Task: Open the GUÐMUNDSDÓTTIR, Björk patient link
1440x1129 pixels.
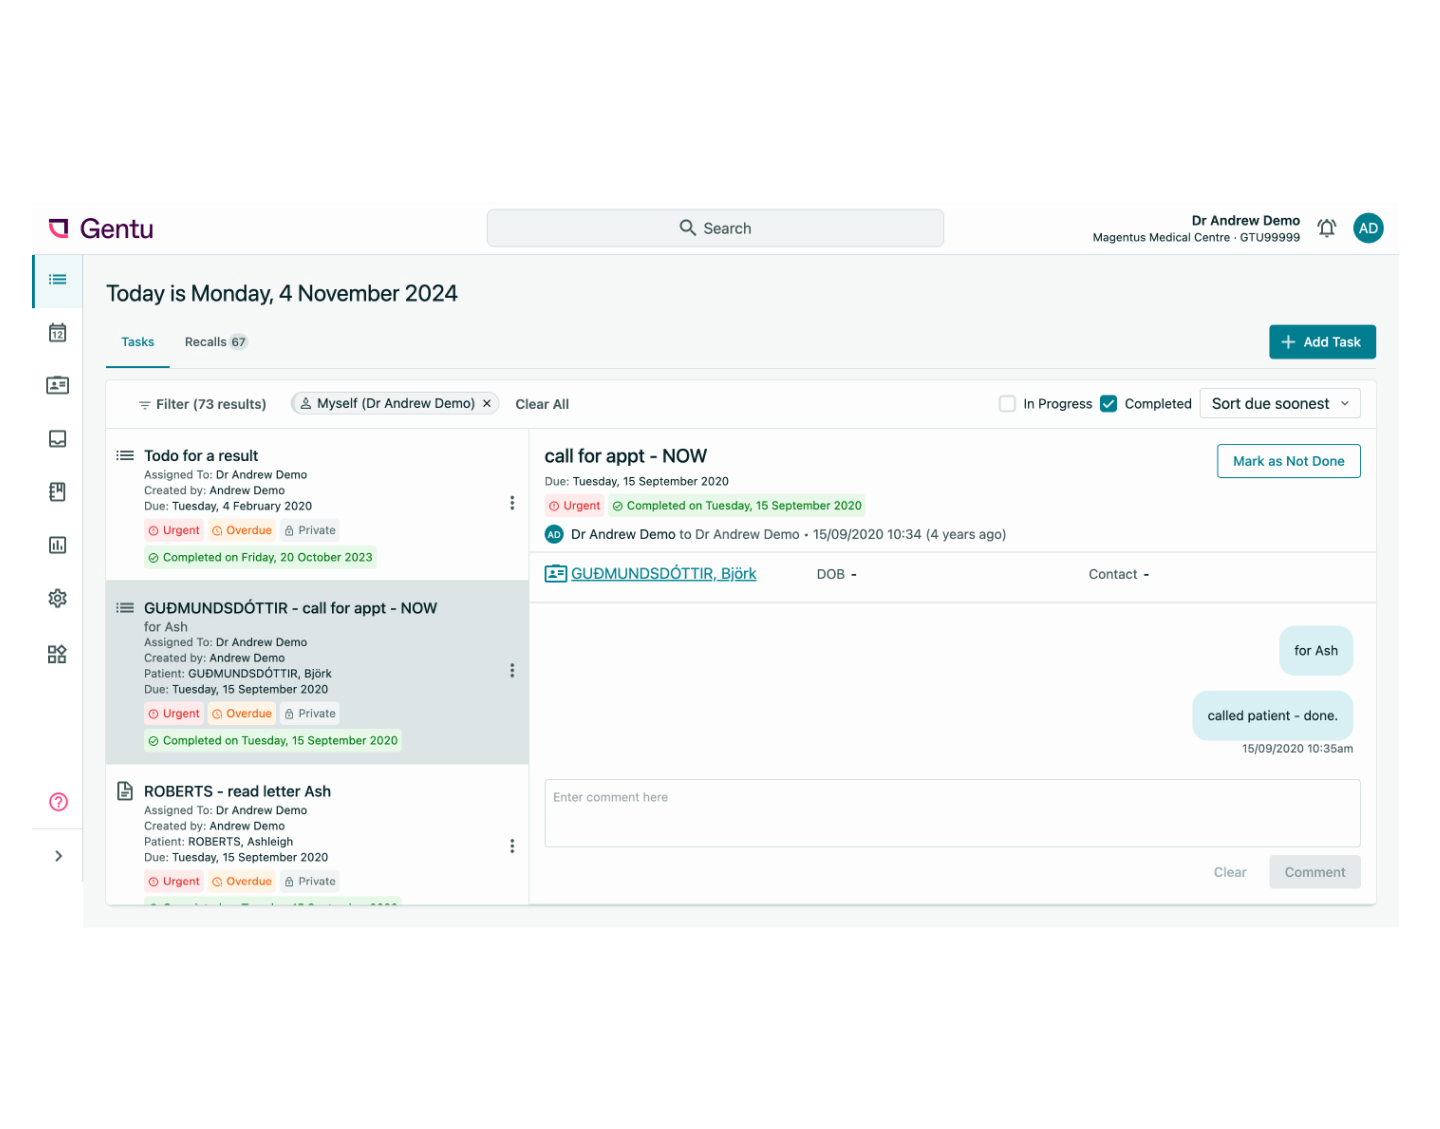Action: tap(663, 574)
